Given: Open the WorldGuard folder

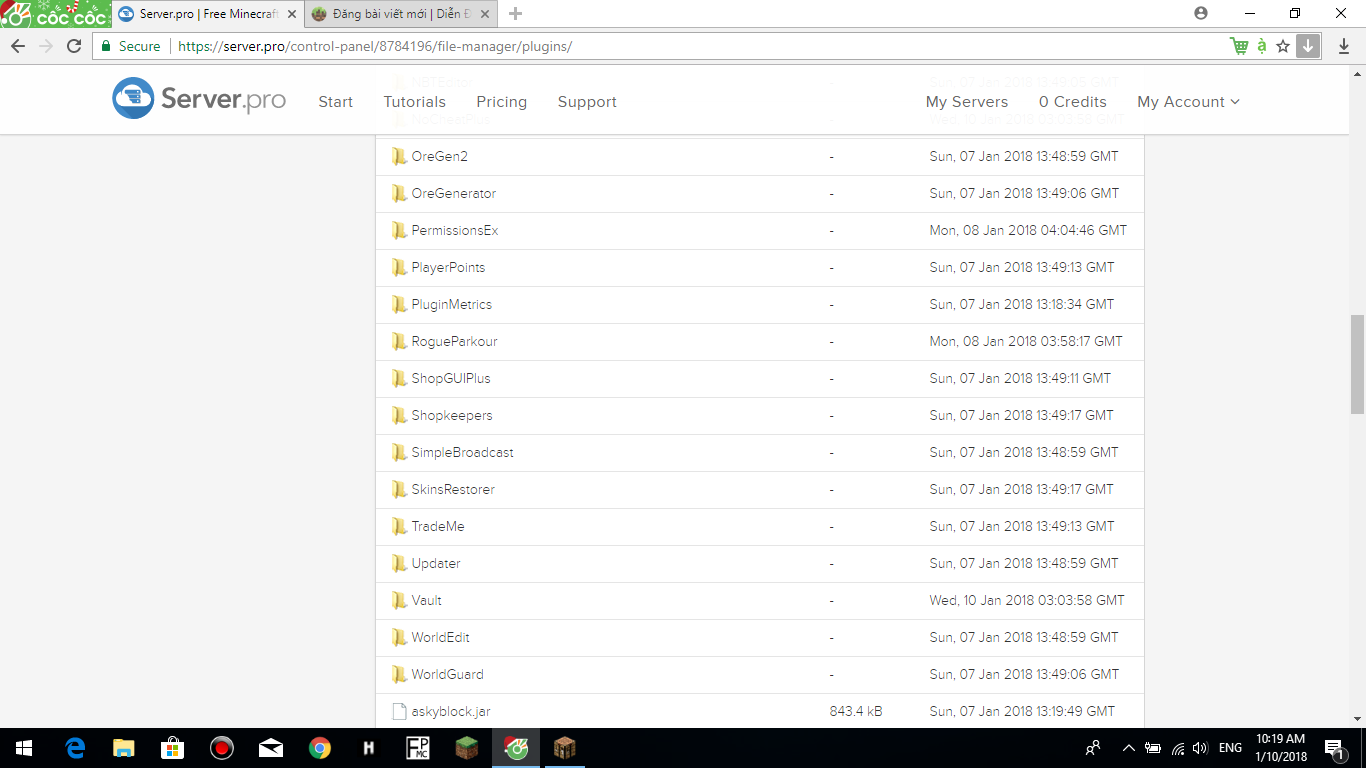Looking at the screenshot, I should (448, 674).
